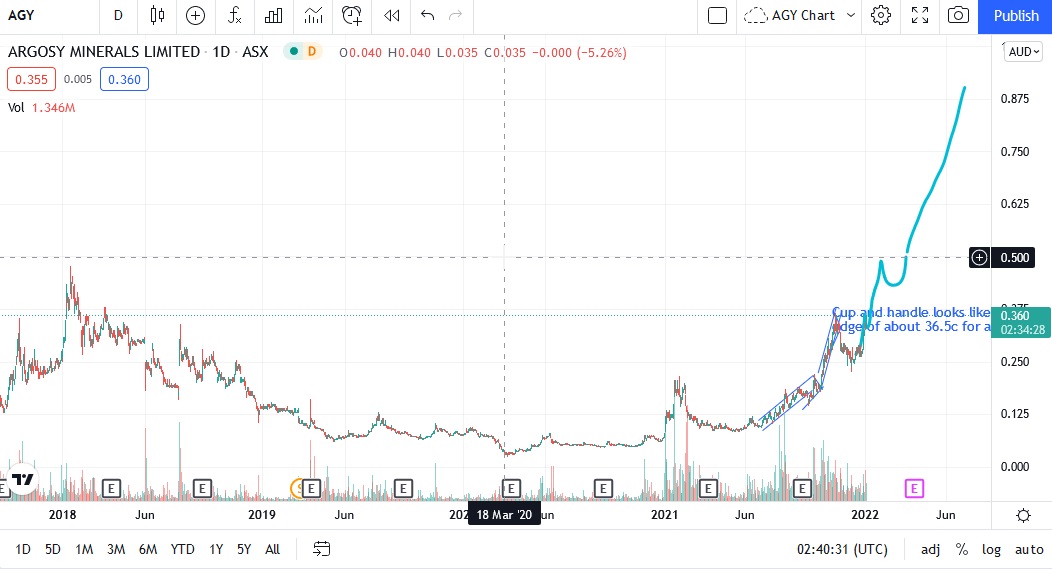Select the 1Y date range

pyautogui.click(x=215, y=550)
